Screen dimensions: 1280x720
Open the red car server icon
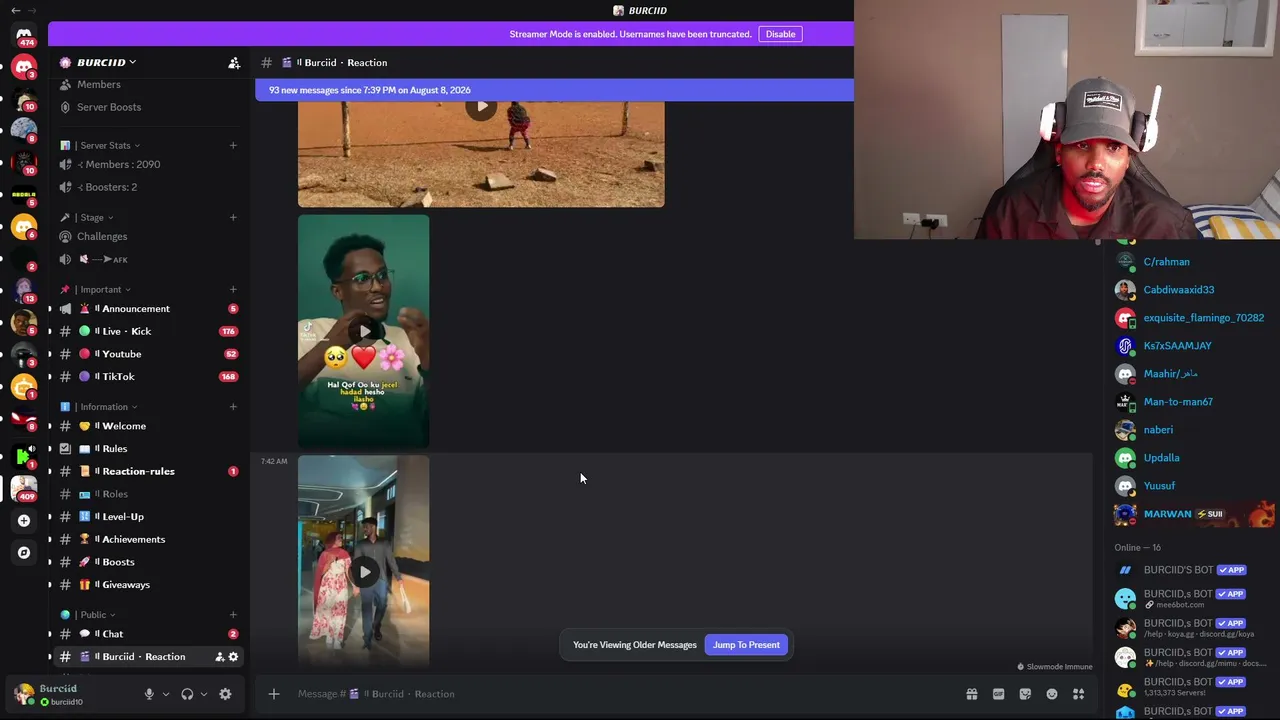coord(24,419)
